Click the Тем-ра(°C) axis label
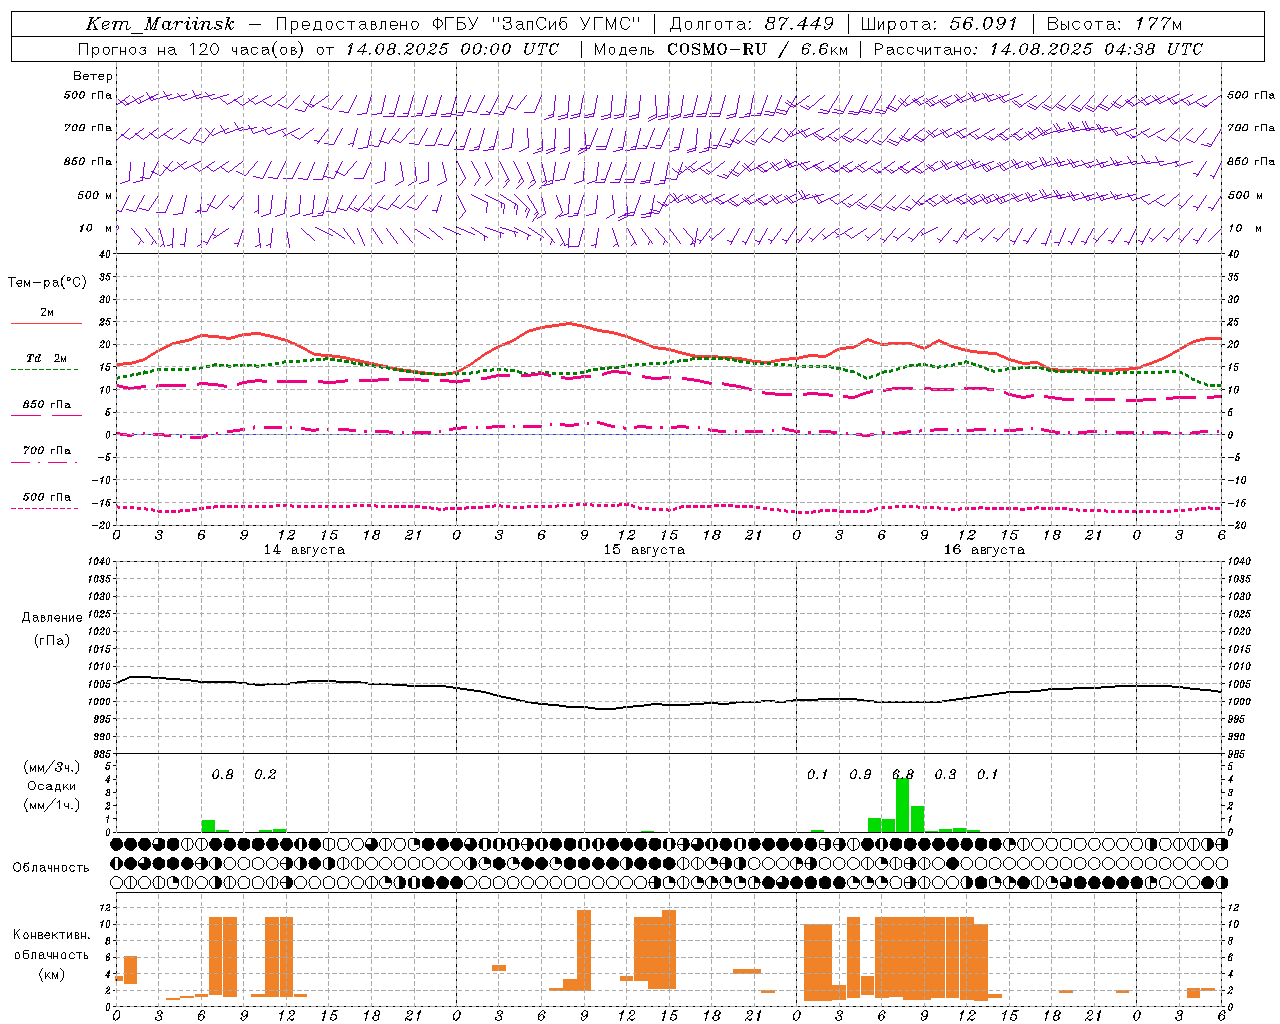Screen dimensions: 1280x1024 (47, 283)
